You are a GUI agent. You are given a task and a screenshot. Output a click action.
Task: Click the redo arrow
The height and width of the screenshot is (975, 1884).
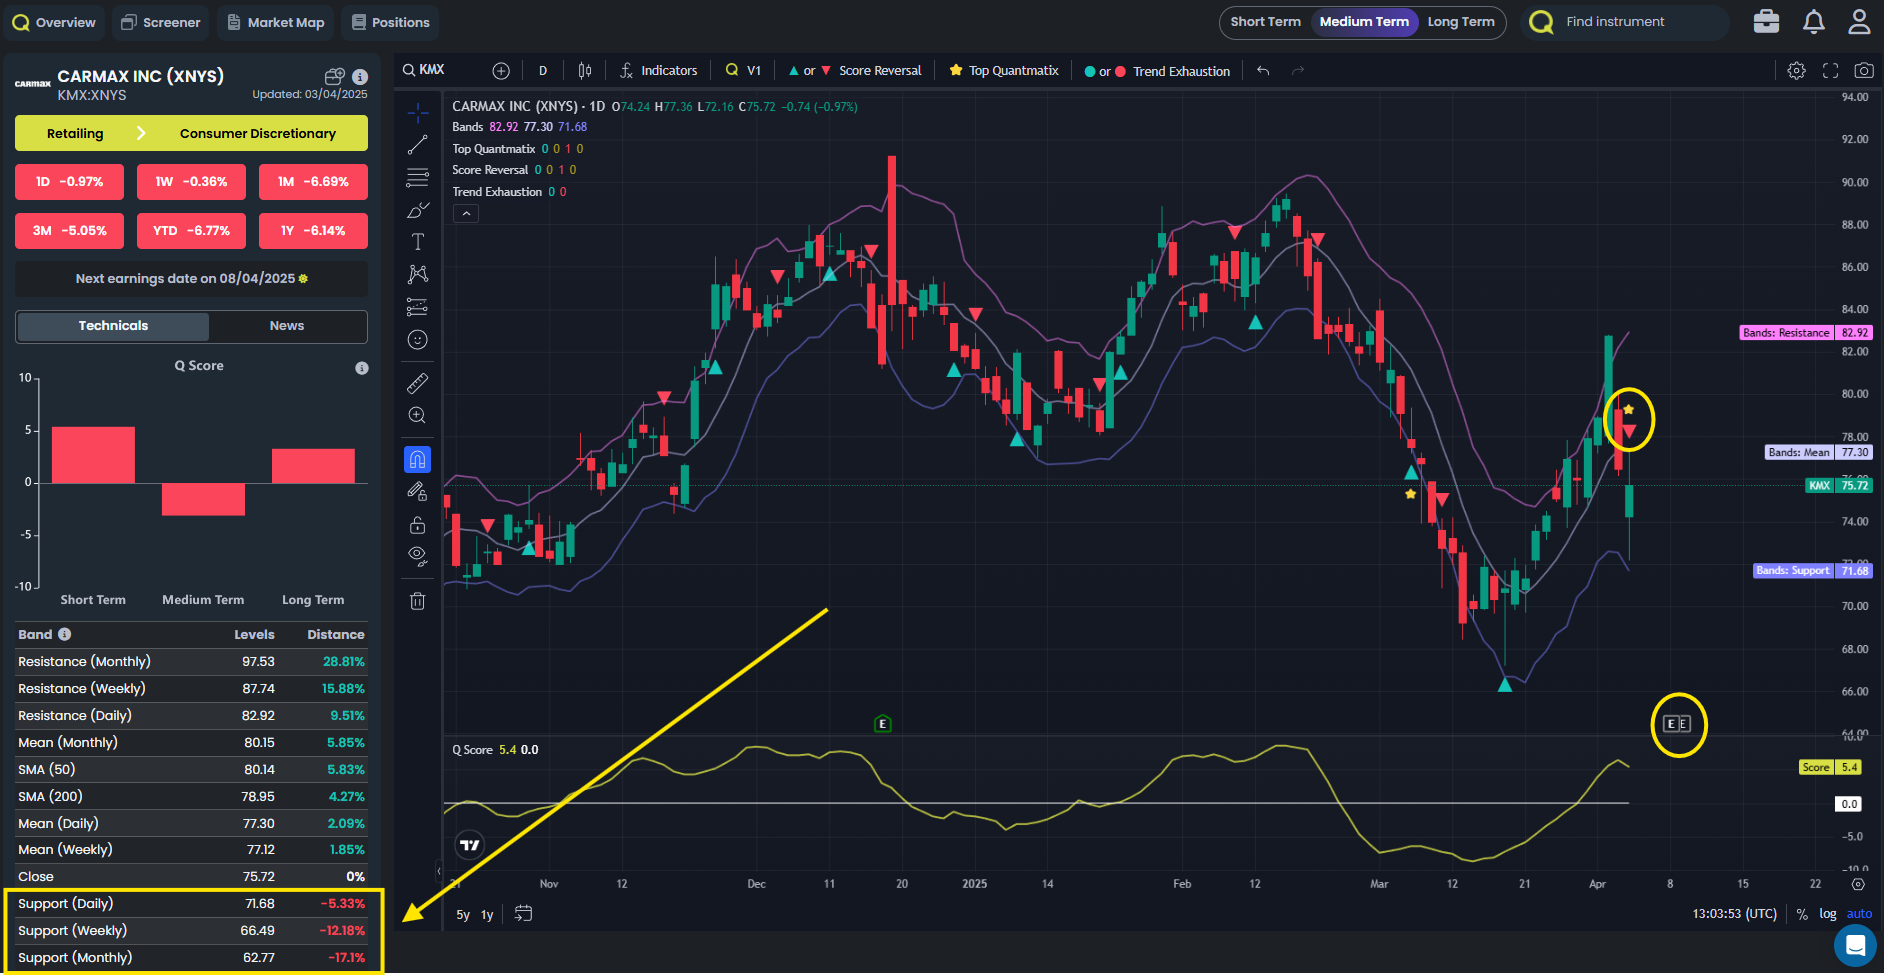1298,71
